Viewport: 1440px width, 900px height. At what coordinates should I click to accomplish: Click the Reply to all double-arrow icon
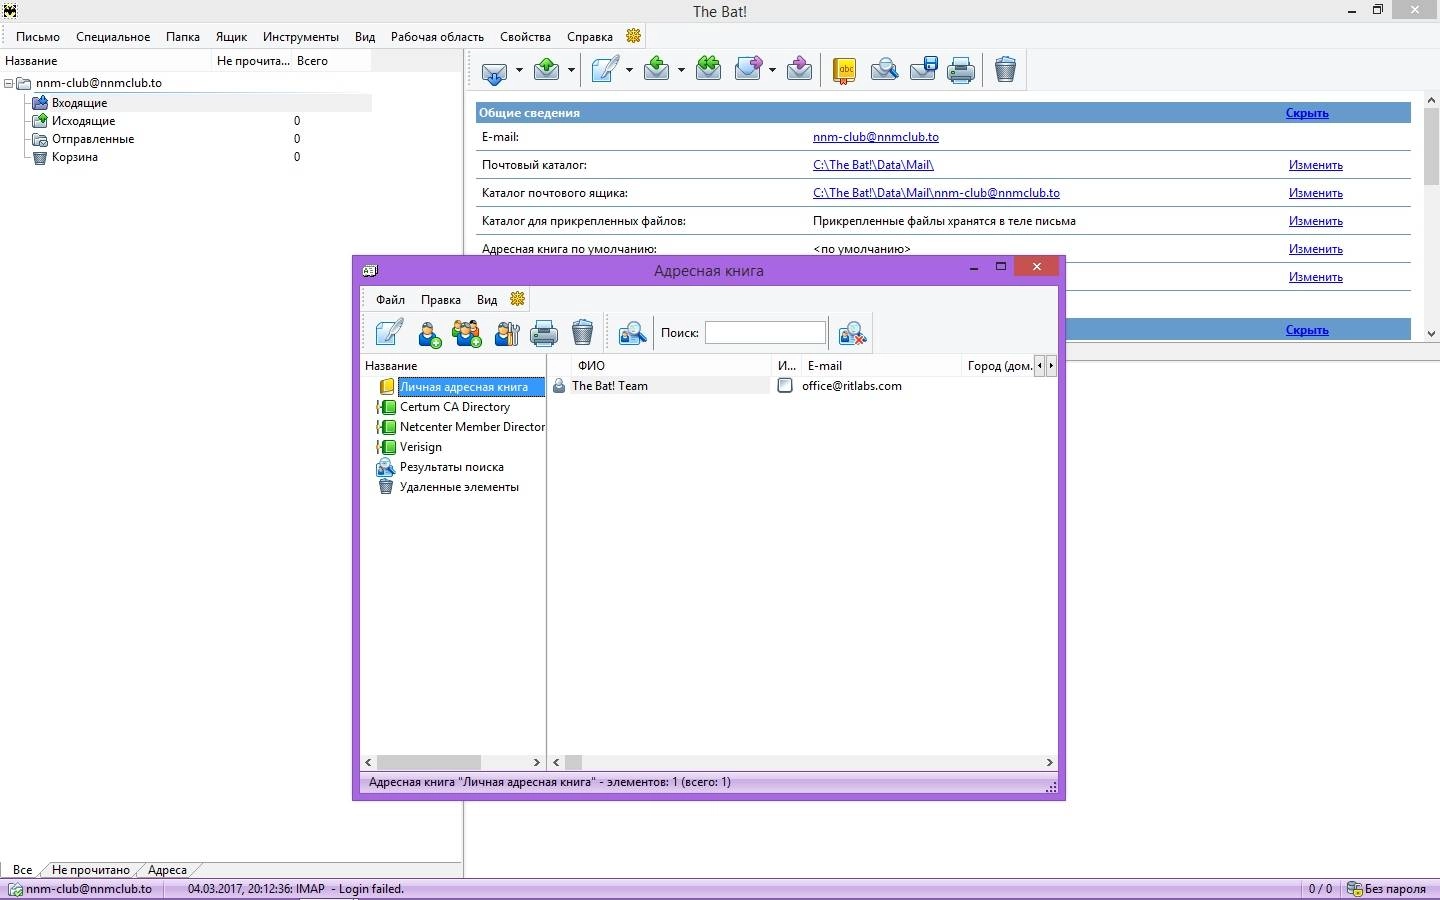tap(709, 69)
